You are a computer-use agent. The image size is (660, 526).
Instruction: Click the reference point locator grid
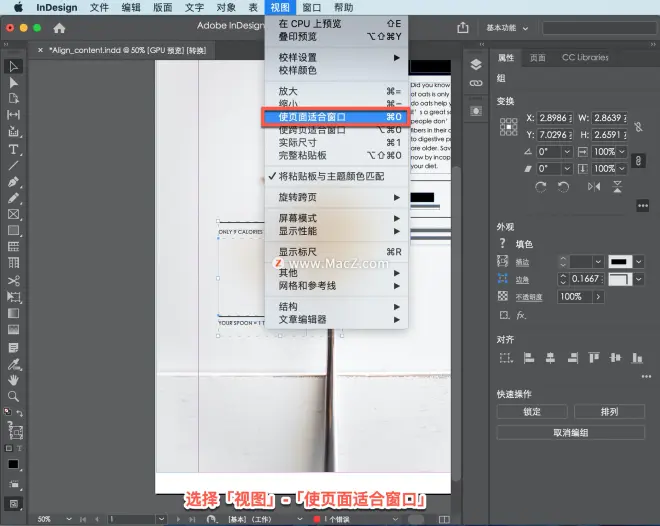pos(508,127)
